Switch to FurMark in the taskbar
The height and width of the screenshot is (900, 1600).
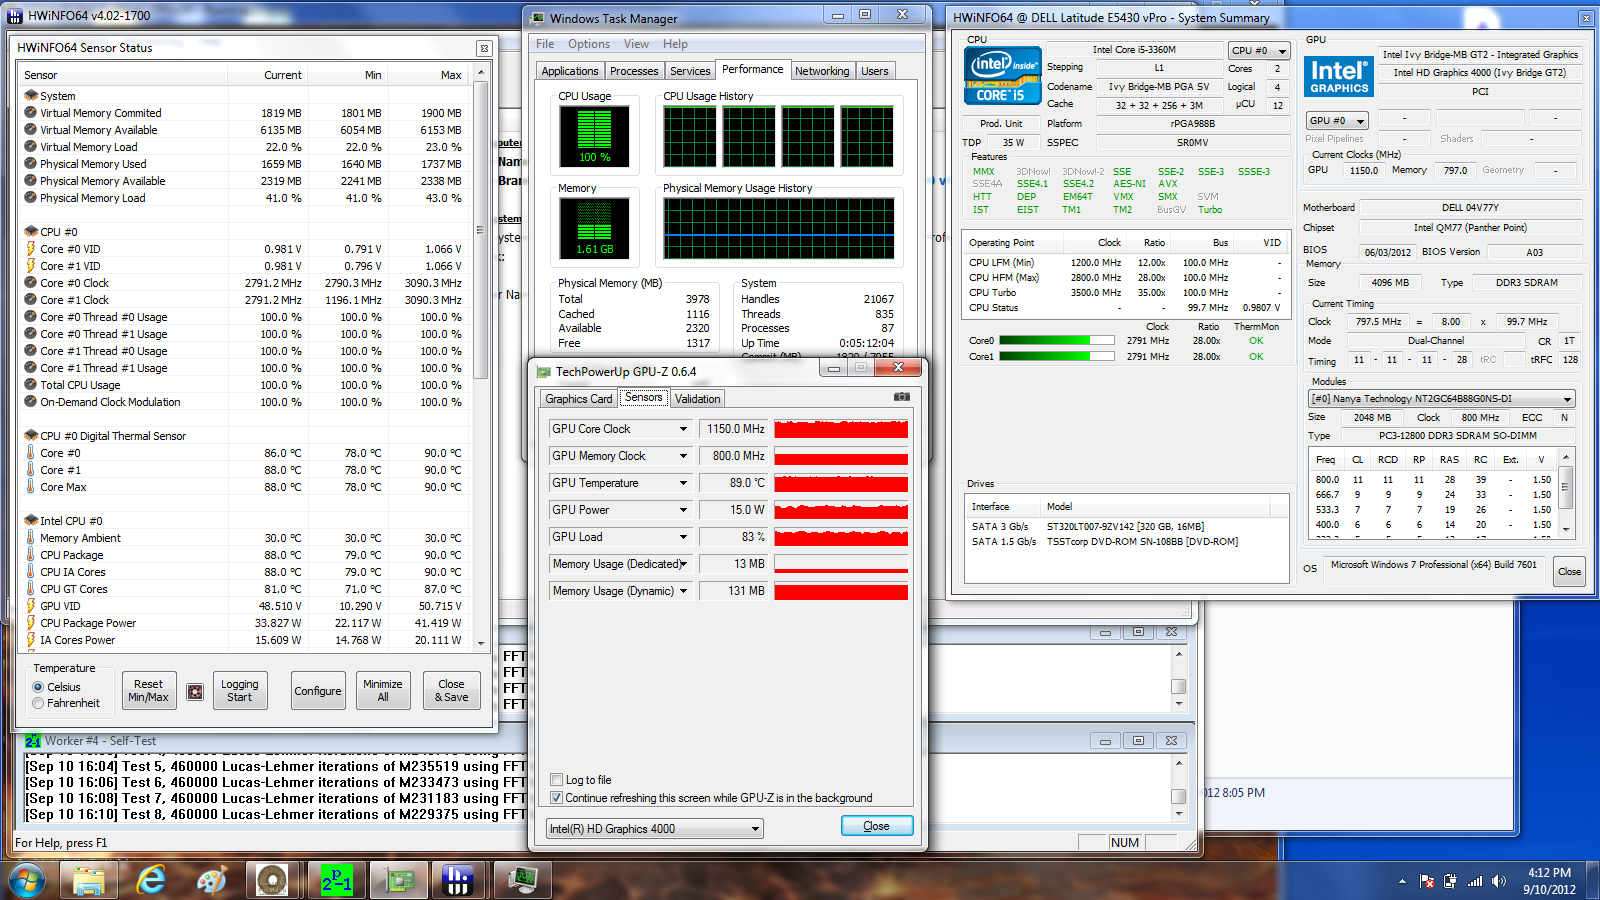tap(273, 881)
